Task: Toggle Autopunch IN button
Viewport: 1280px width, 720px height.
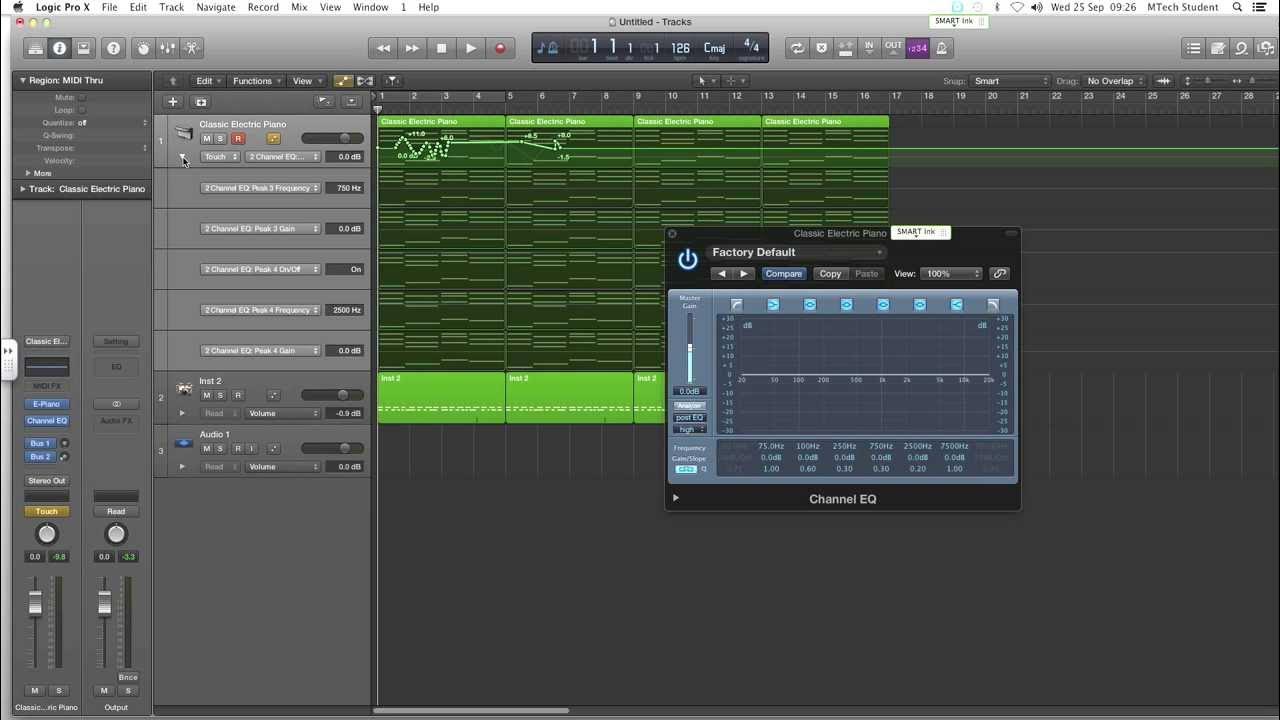Action: (869, 48)
